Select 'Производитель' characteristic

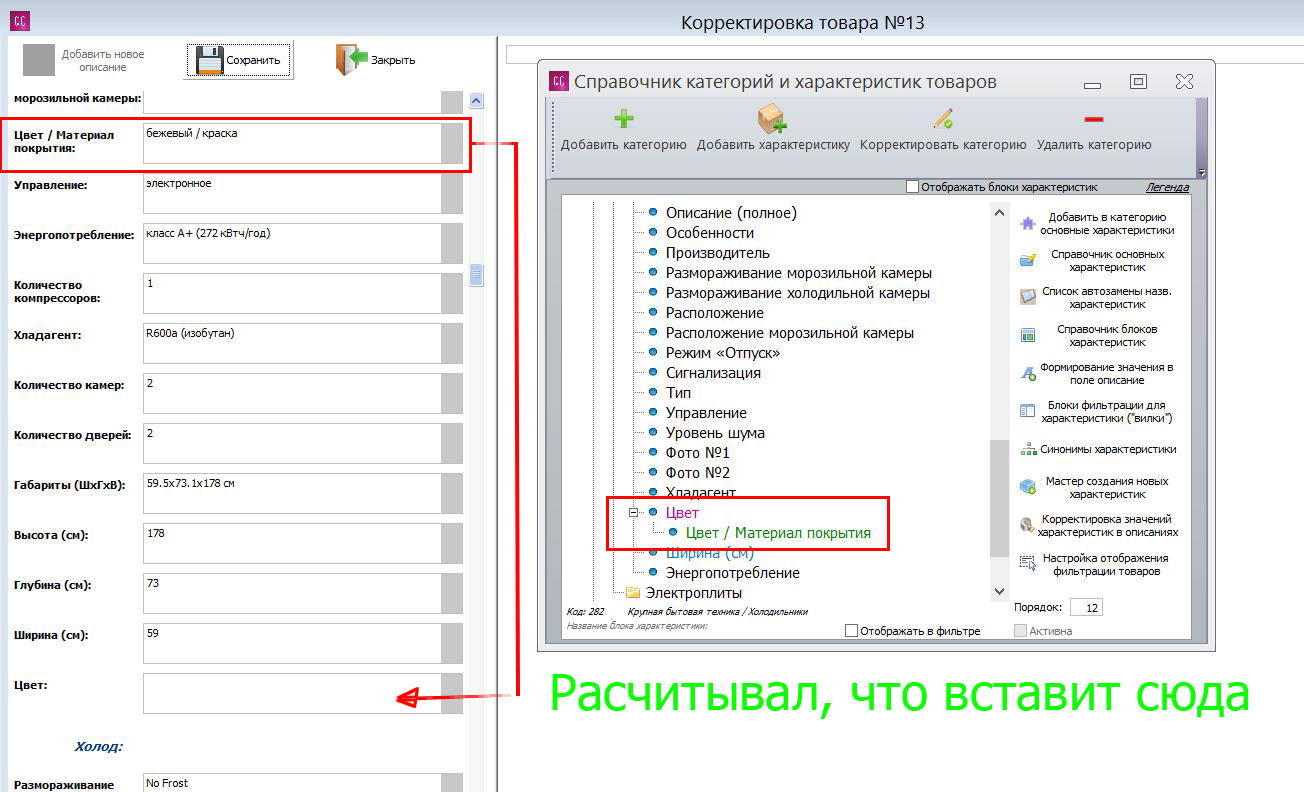(x=718, y=253)
